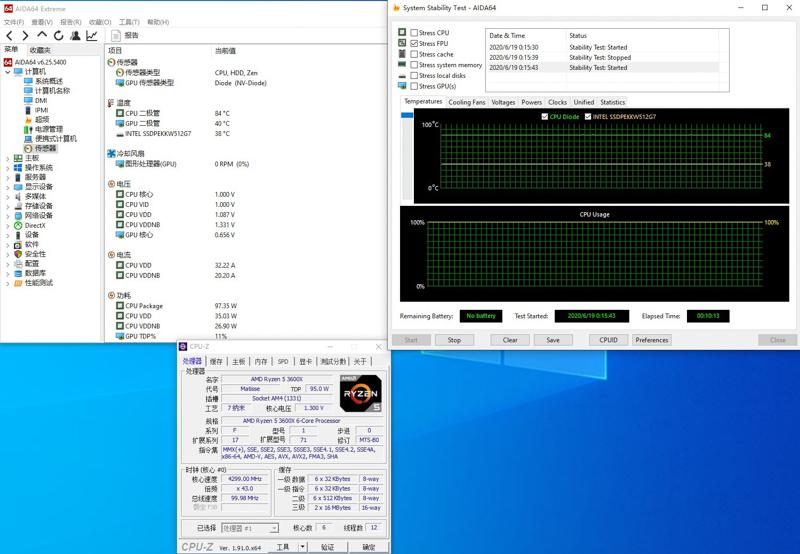
Task: Select the 超频 flame icon
Action: [29, 119]
